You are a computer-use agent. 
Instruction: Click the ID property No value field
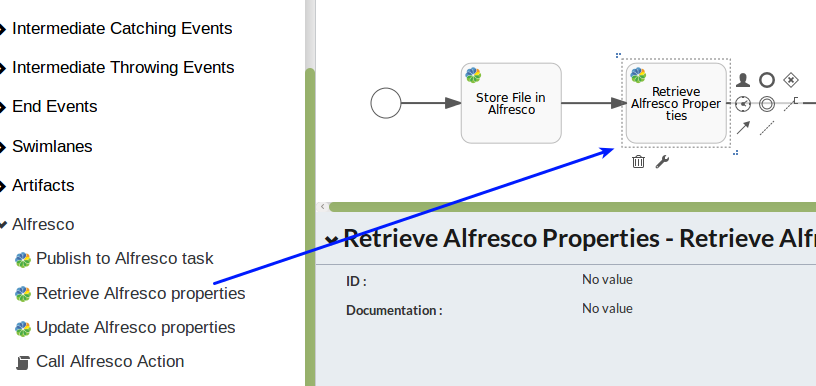pyautogui.click(x=607, y=280)
